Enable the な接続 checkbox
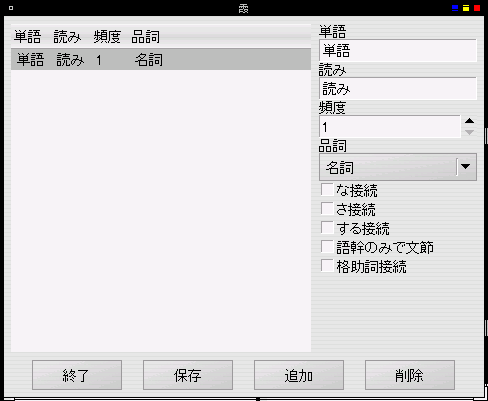The image size is (488, 401). [x=327, y=190]
